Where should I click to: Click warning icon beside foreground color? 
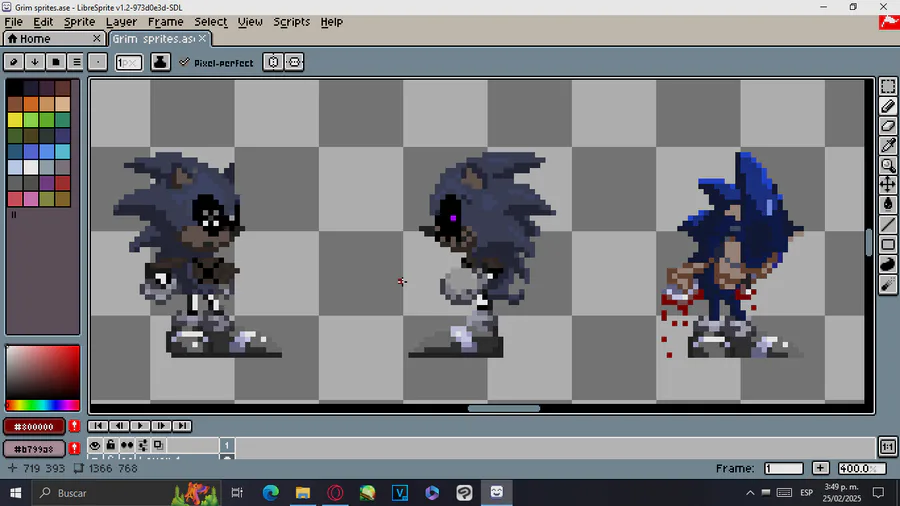tap(74, 426)
